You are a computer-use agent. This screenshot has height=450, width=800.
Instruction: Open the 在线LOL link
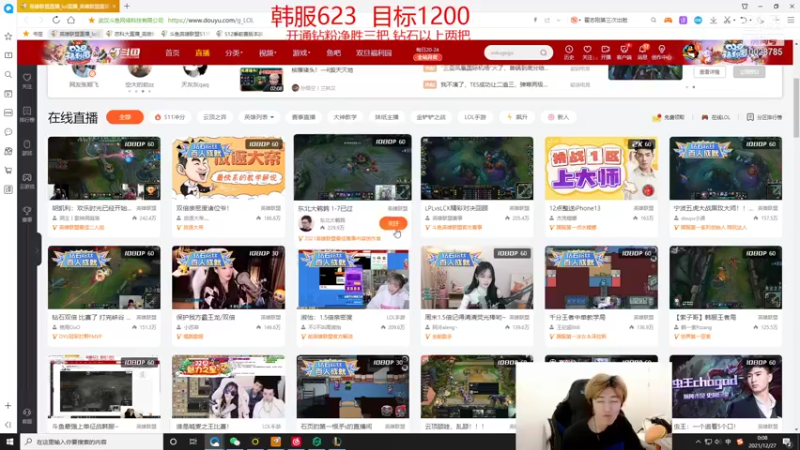(x=715, y=117)
